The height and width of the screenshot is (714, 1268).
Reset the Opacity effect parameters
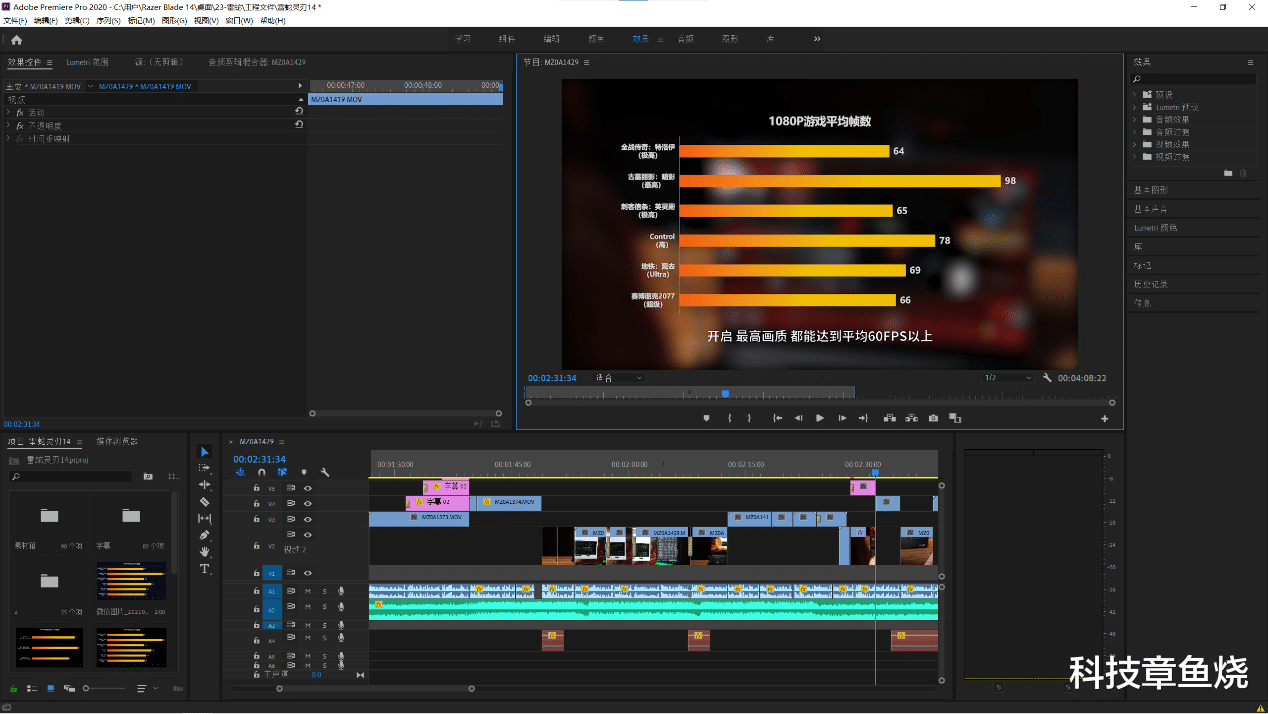point(299,126)
